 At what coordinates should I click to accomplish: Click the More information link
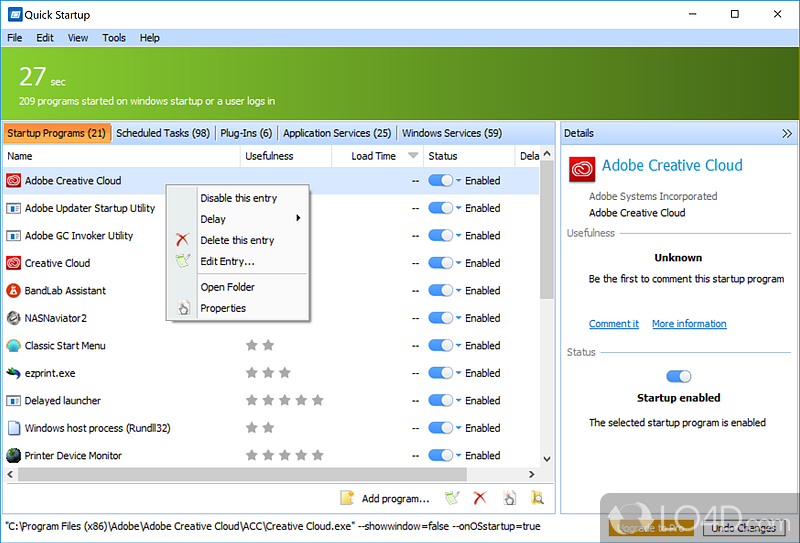click(689, 324)
